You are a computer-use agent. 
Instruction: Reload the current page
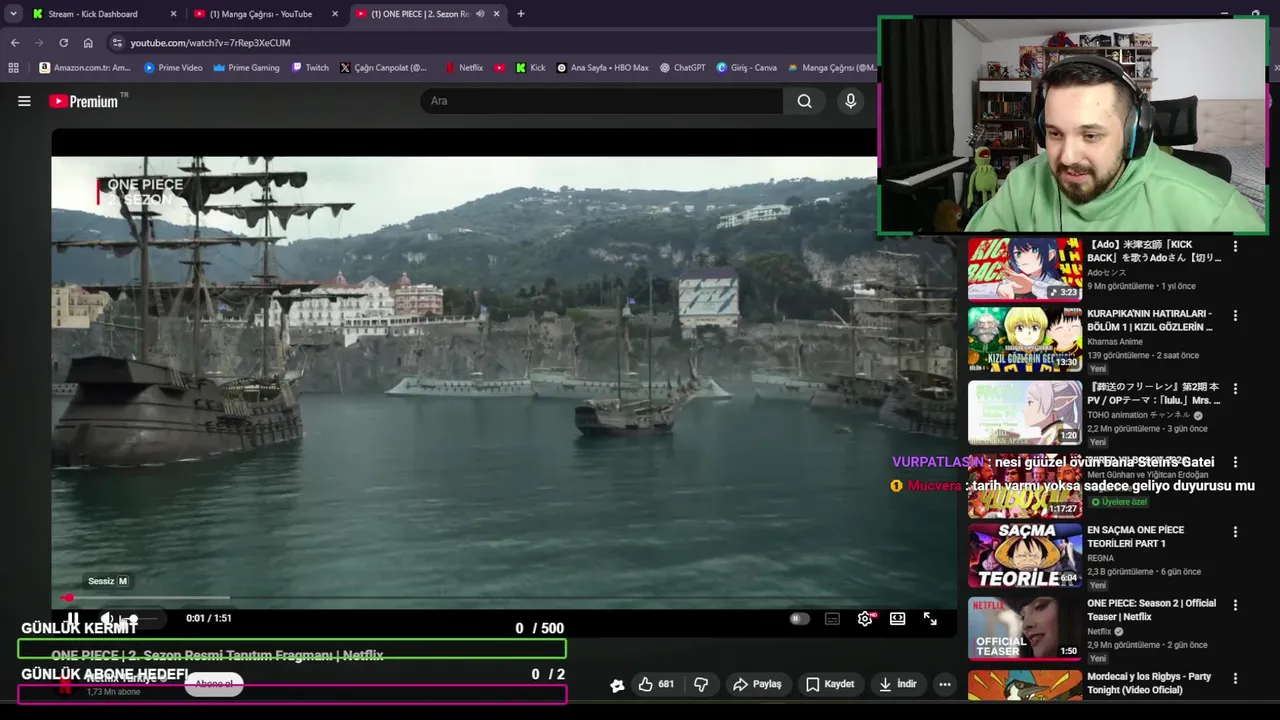[x=64, y=43]
